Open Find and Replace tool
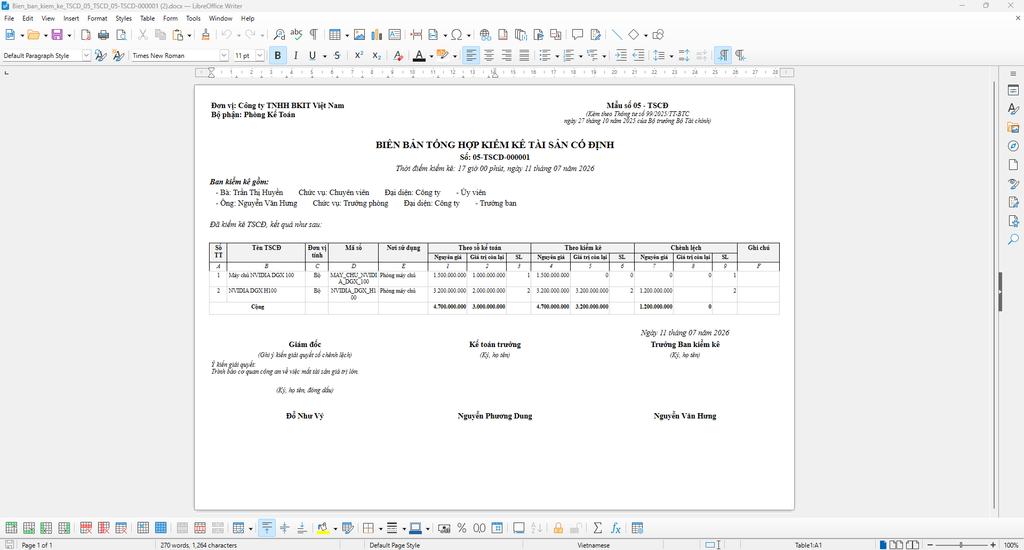This screenshot has width=1024, height=550. pyautogui.click(x=279, y=35)
